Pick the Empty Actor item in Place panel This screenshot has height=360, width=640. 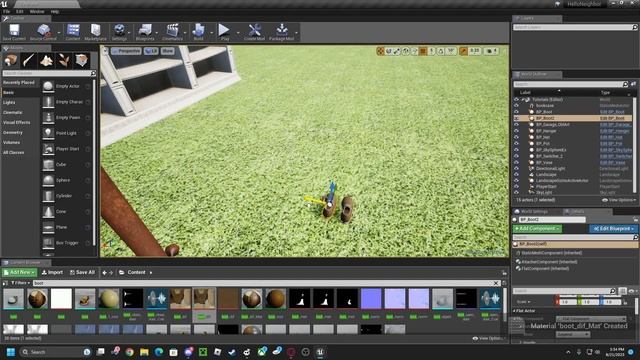pyautogui.click(x=67, y=86)
